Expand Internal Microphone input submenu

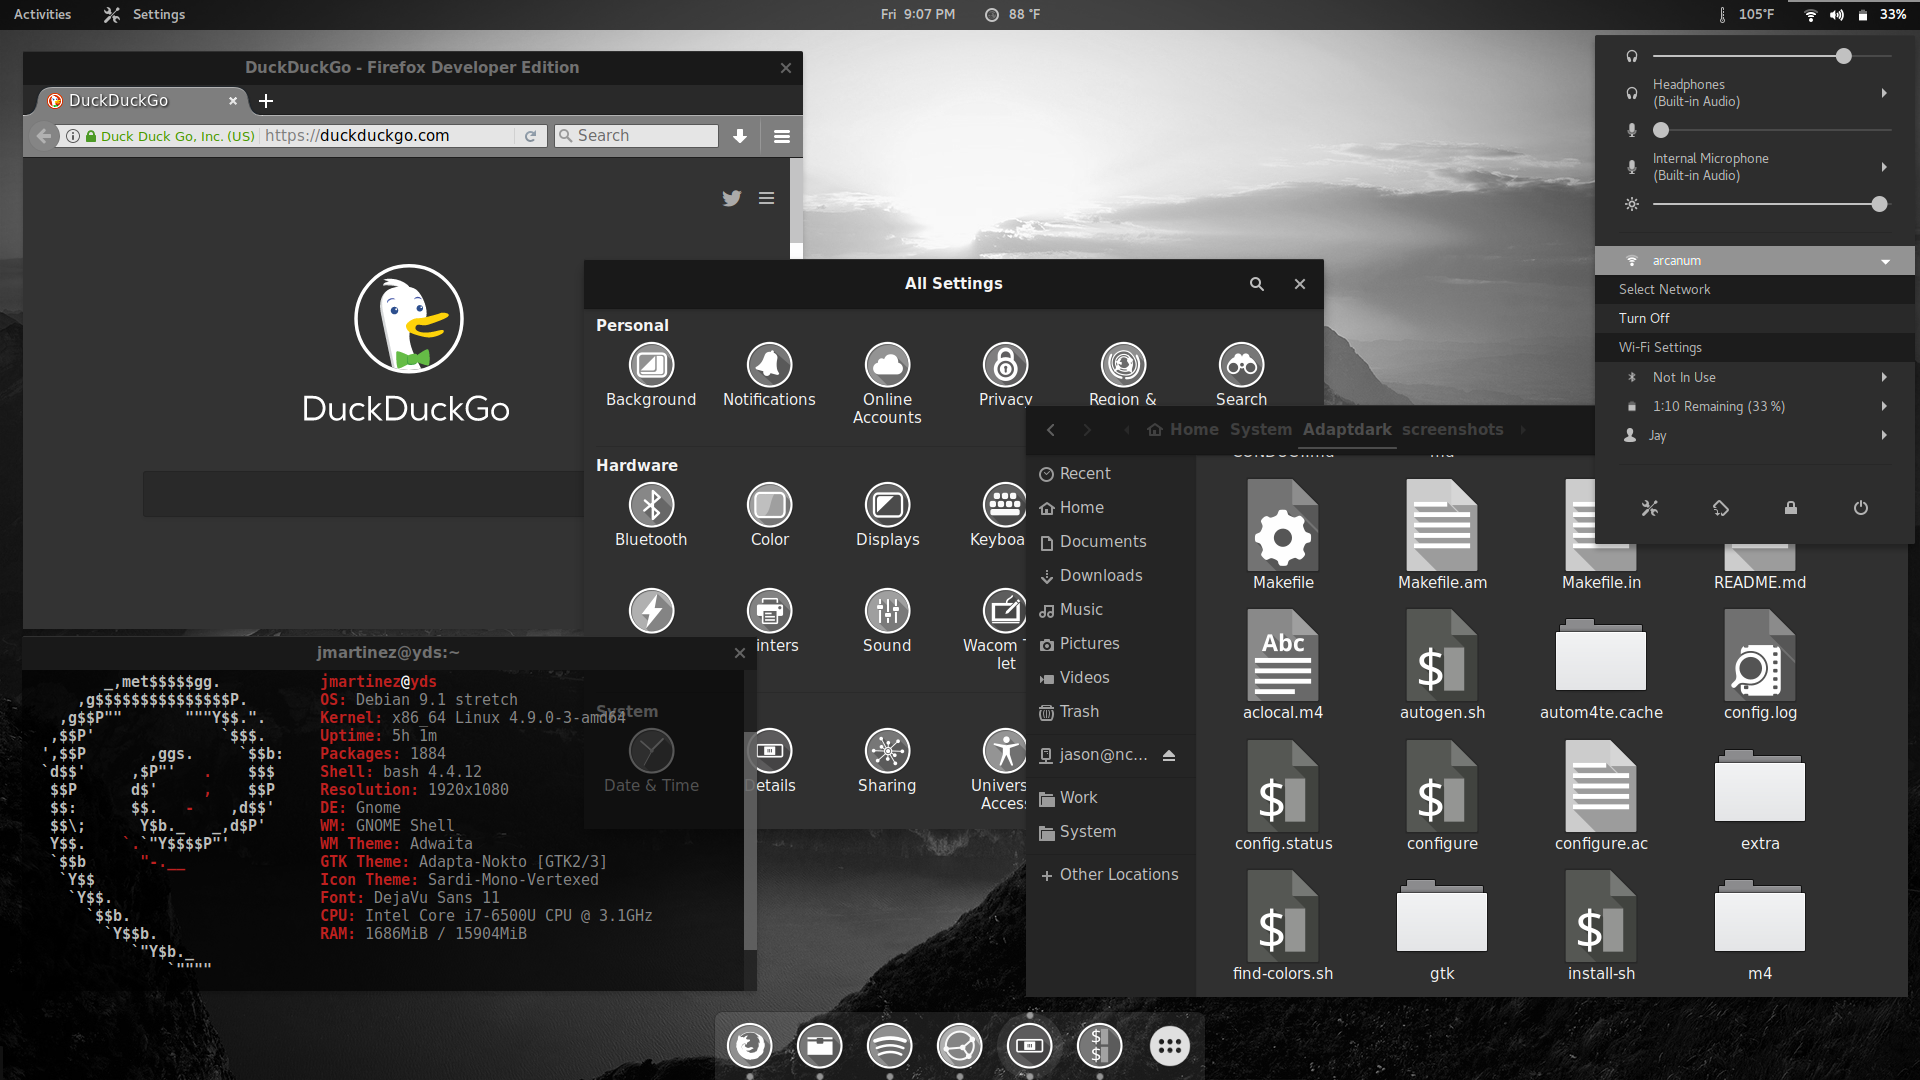tap(1884, 167)
